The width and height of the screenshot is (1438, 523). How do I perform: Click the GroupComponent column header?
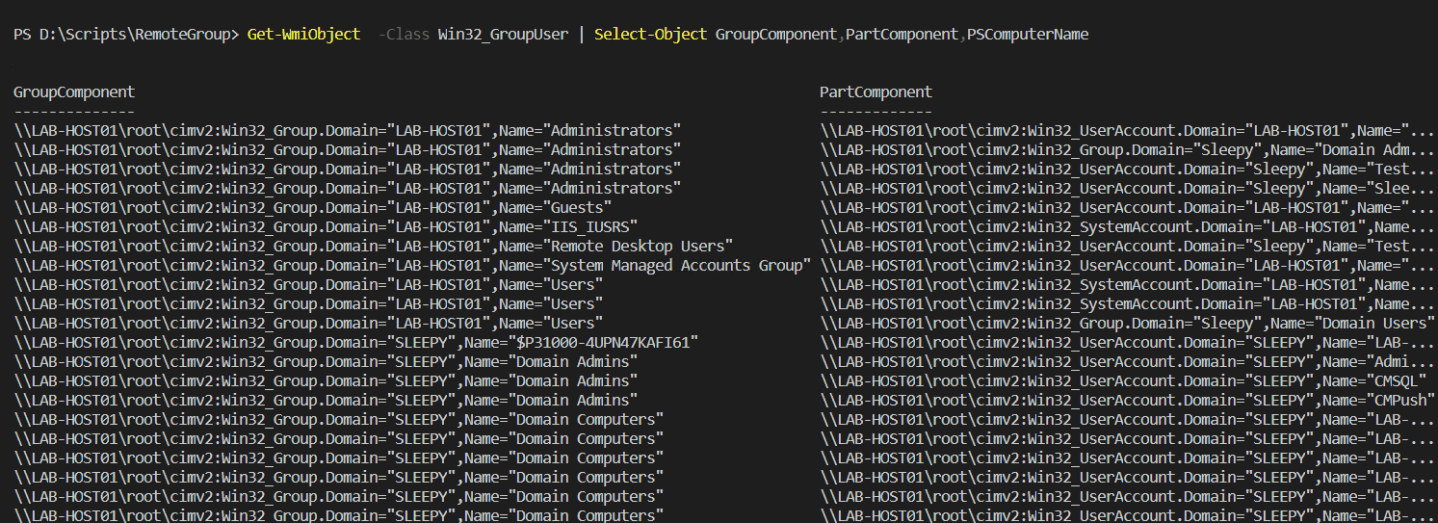(x=74, y=92)
